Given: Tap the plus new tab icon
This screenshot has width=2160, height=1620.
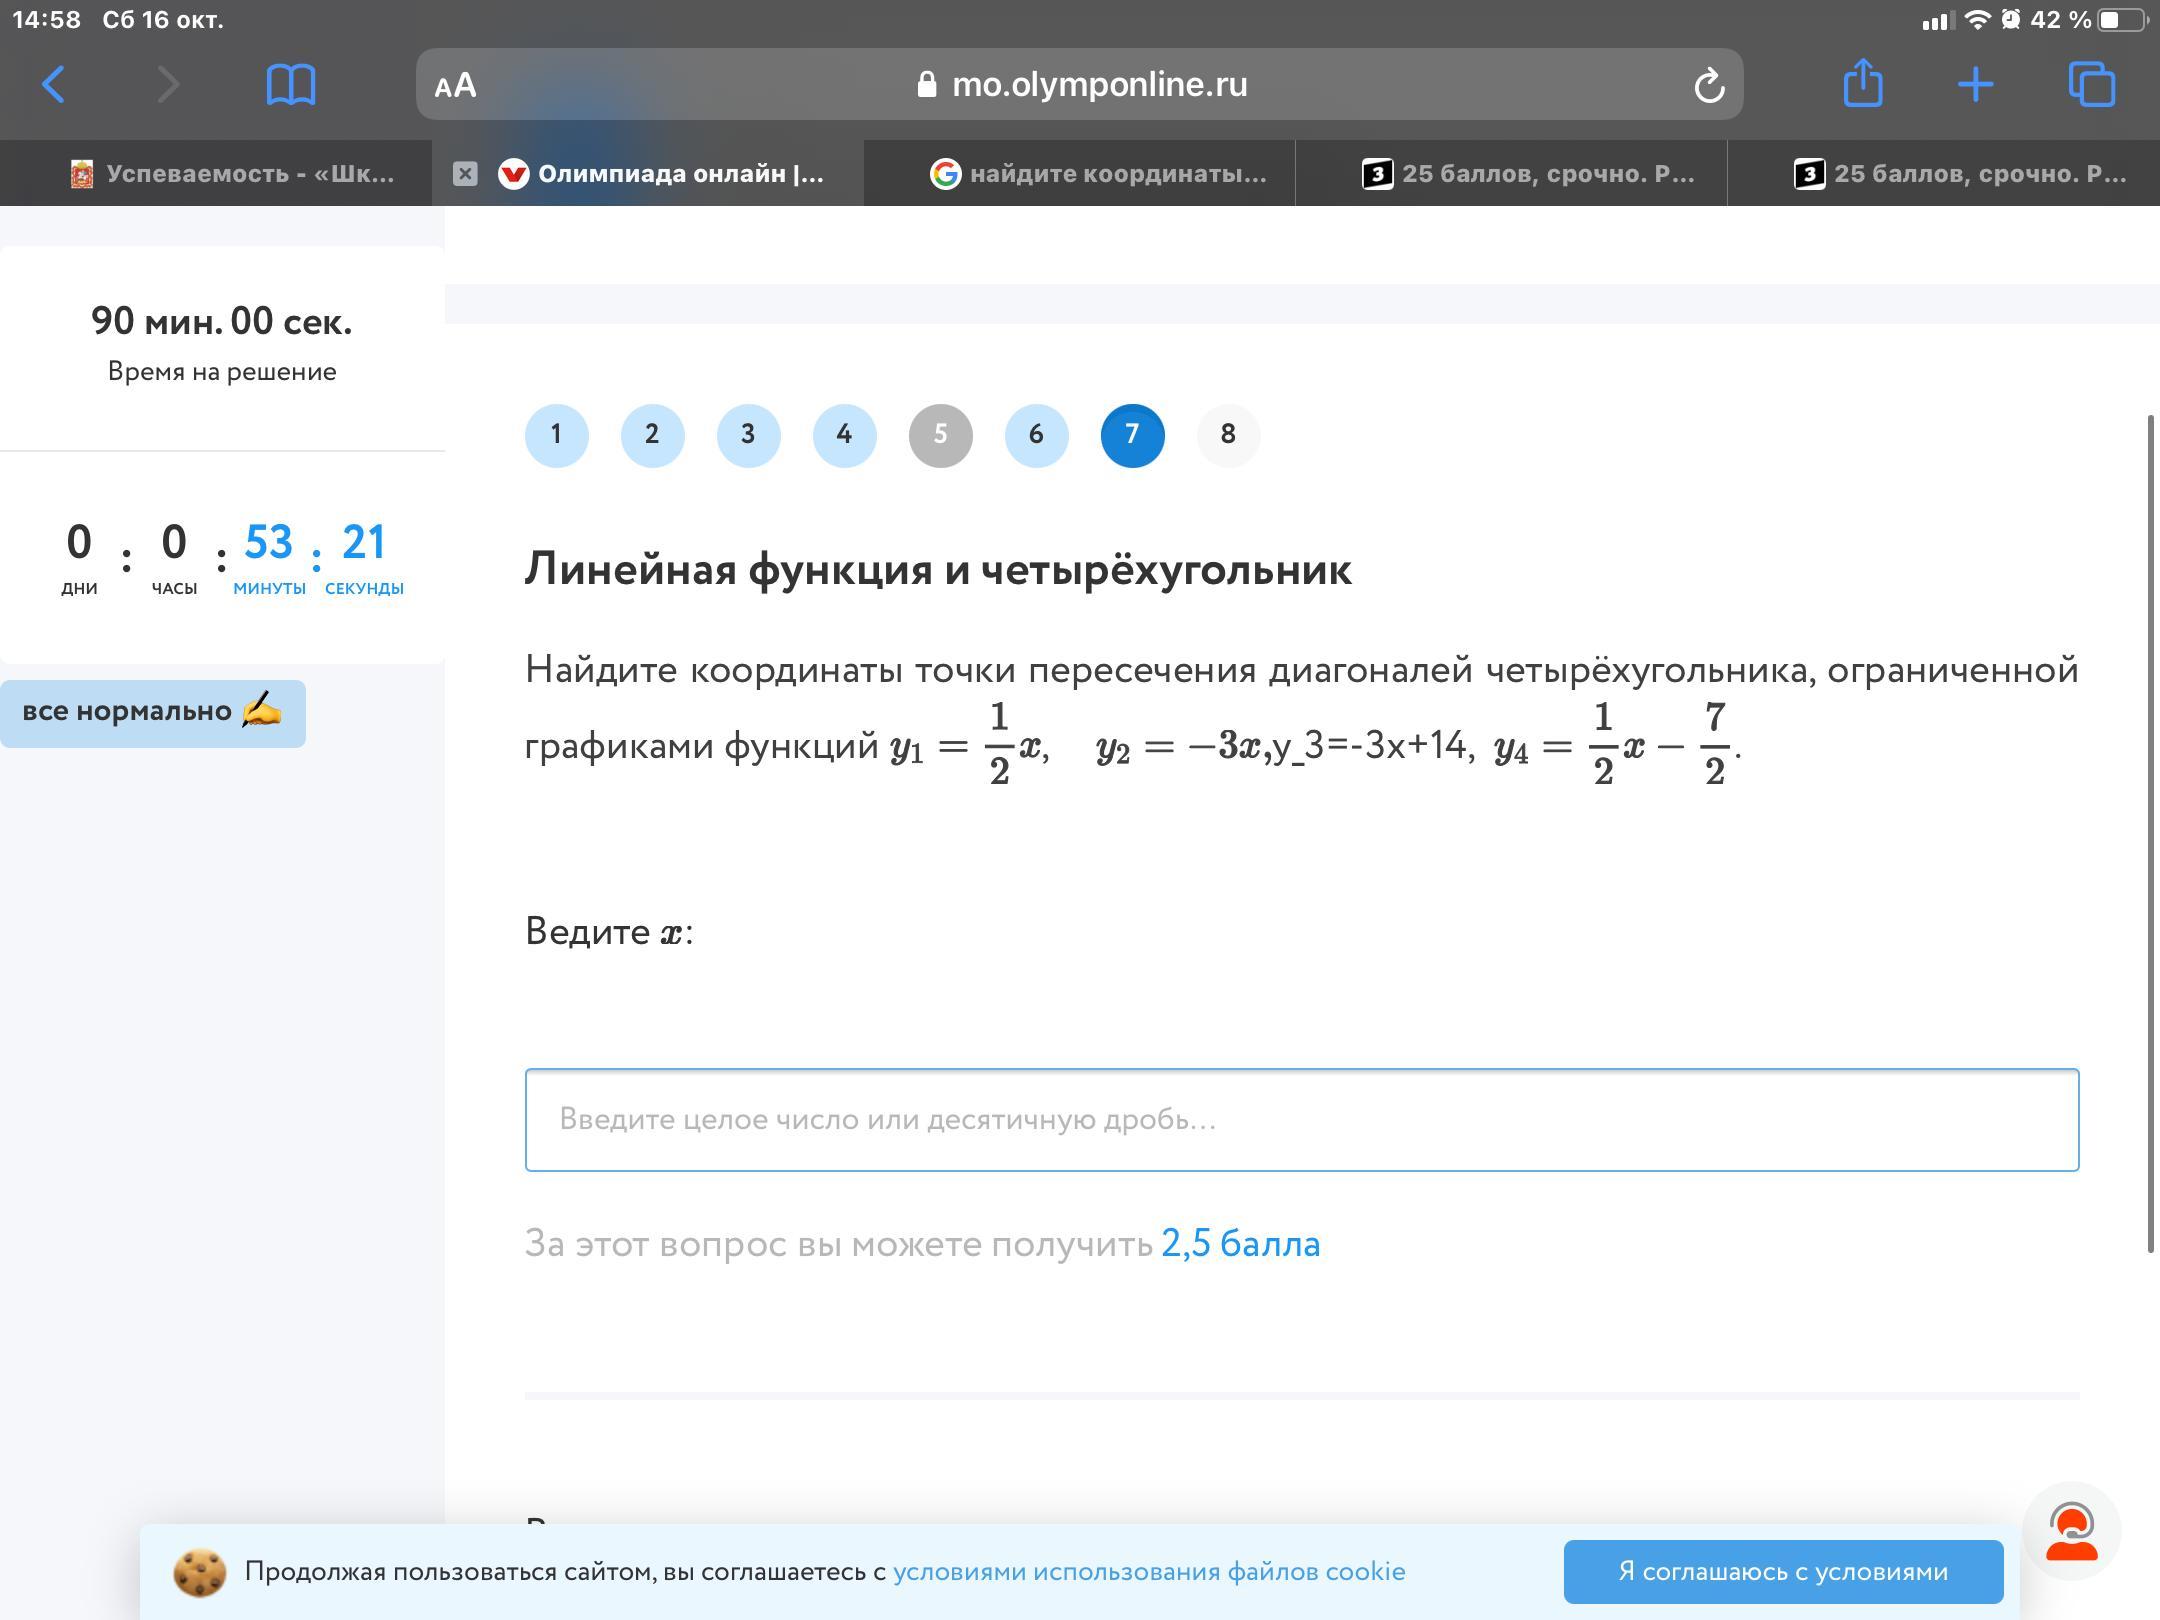Looking at the screenshot, I should (x=1975, y=84).
